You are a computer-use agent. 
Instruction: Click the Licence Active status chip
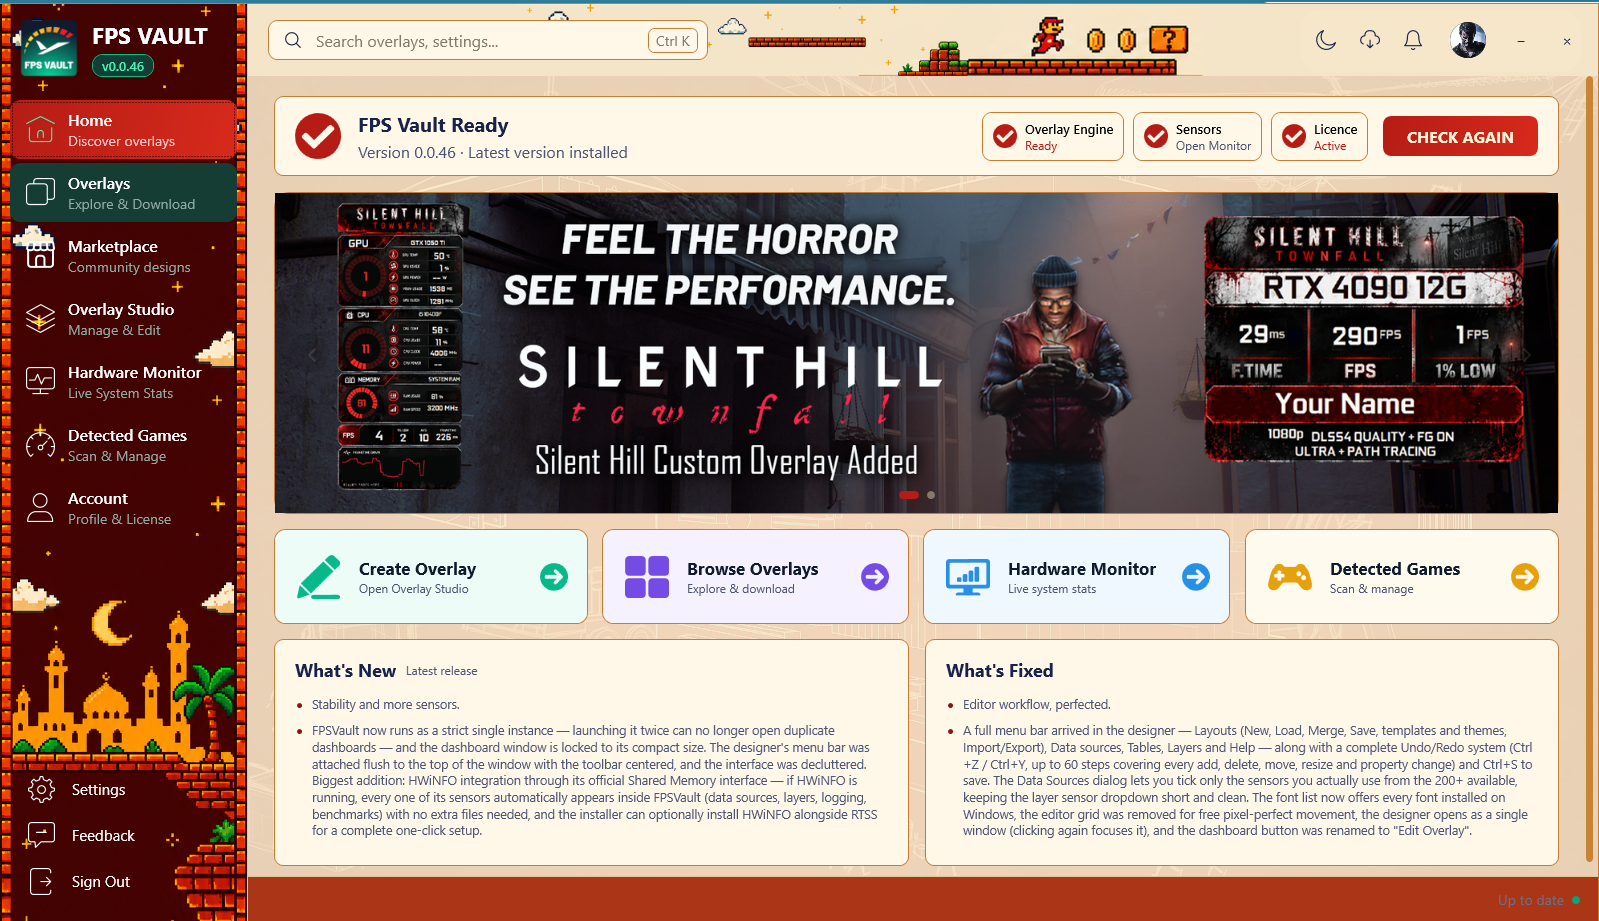1319,137
